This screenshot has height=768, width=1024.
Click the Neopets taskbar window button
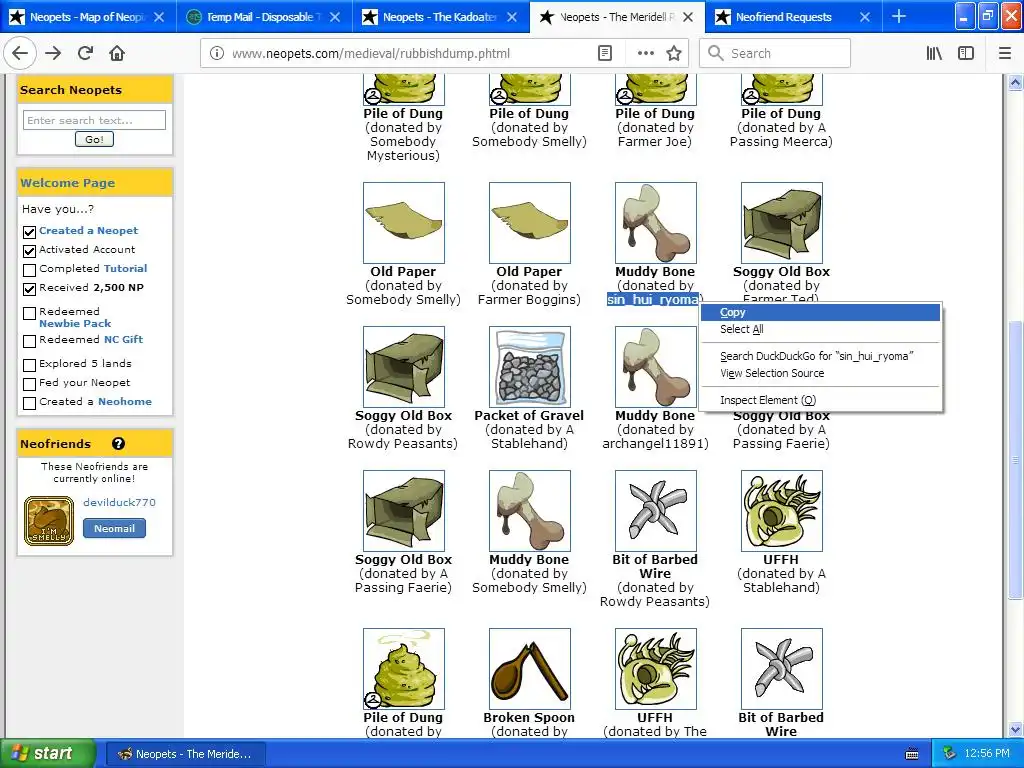(185, 754)
